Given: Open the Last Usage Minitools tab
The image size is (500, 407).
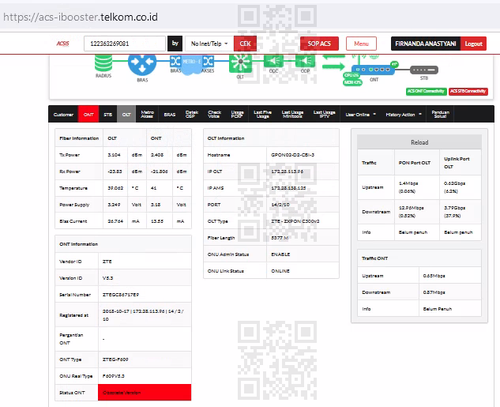Looking at the screenshot, I should (x=293, y=114).
